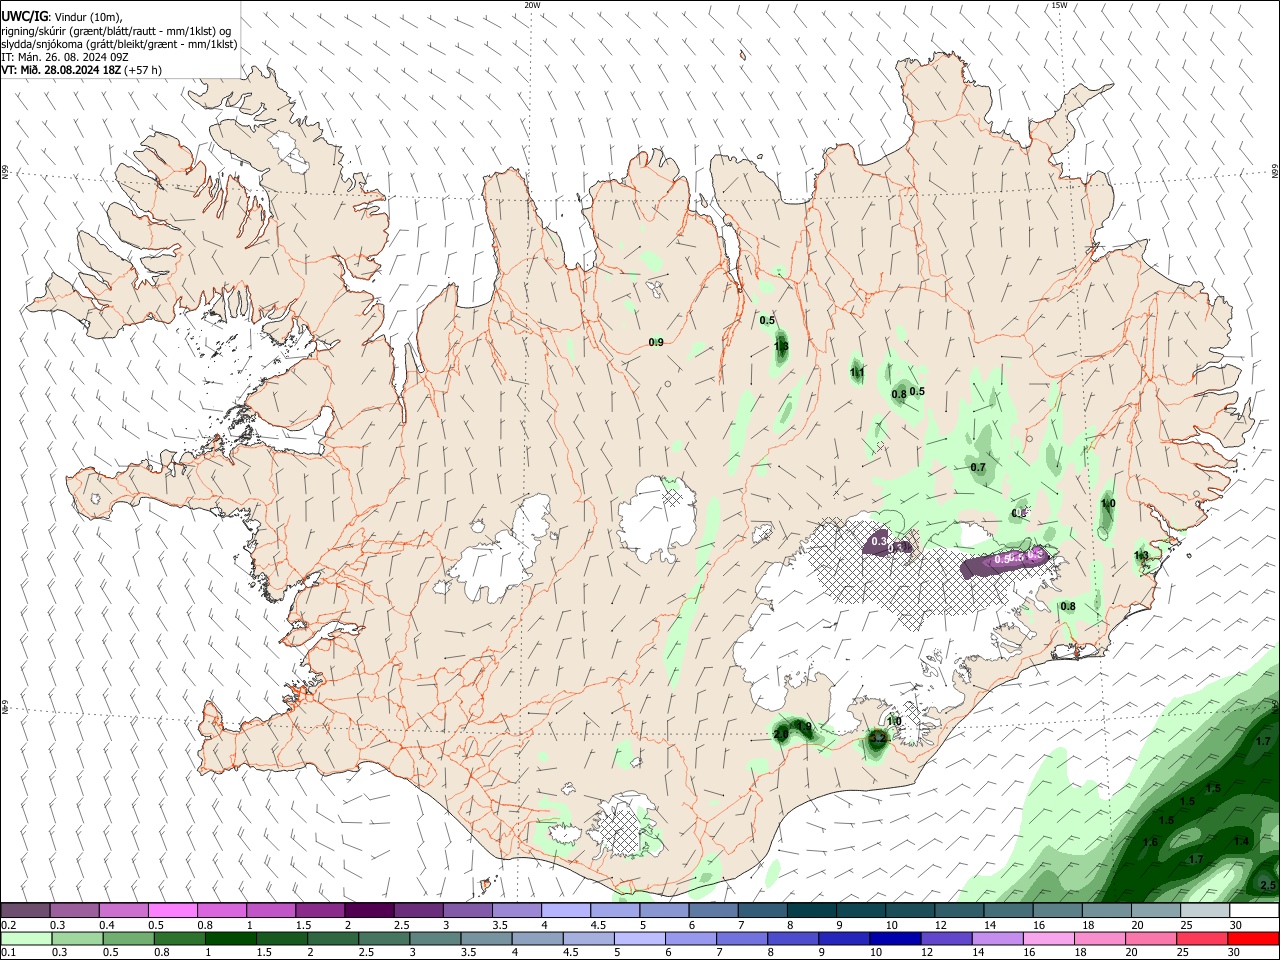Click the 'UWC/IG: Vindur (10m)' title text
The width and height of the screenshot is (1280, 960).
point(62,16)
